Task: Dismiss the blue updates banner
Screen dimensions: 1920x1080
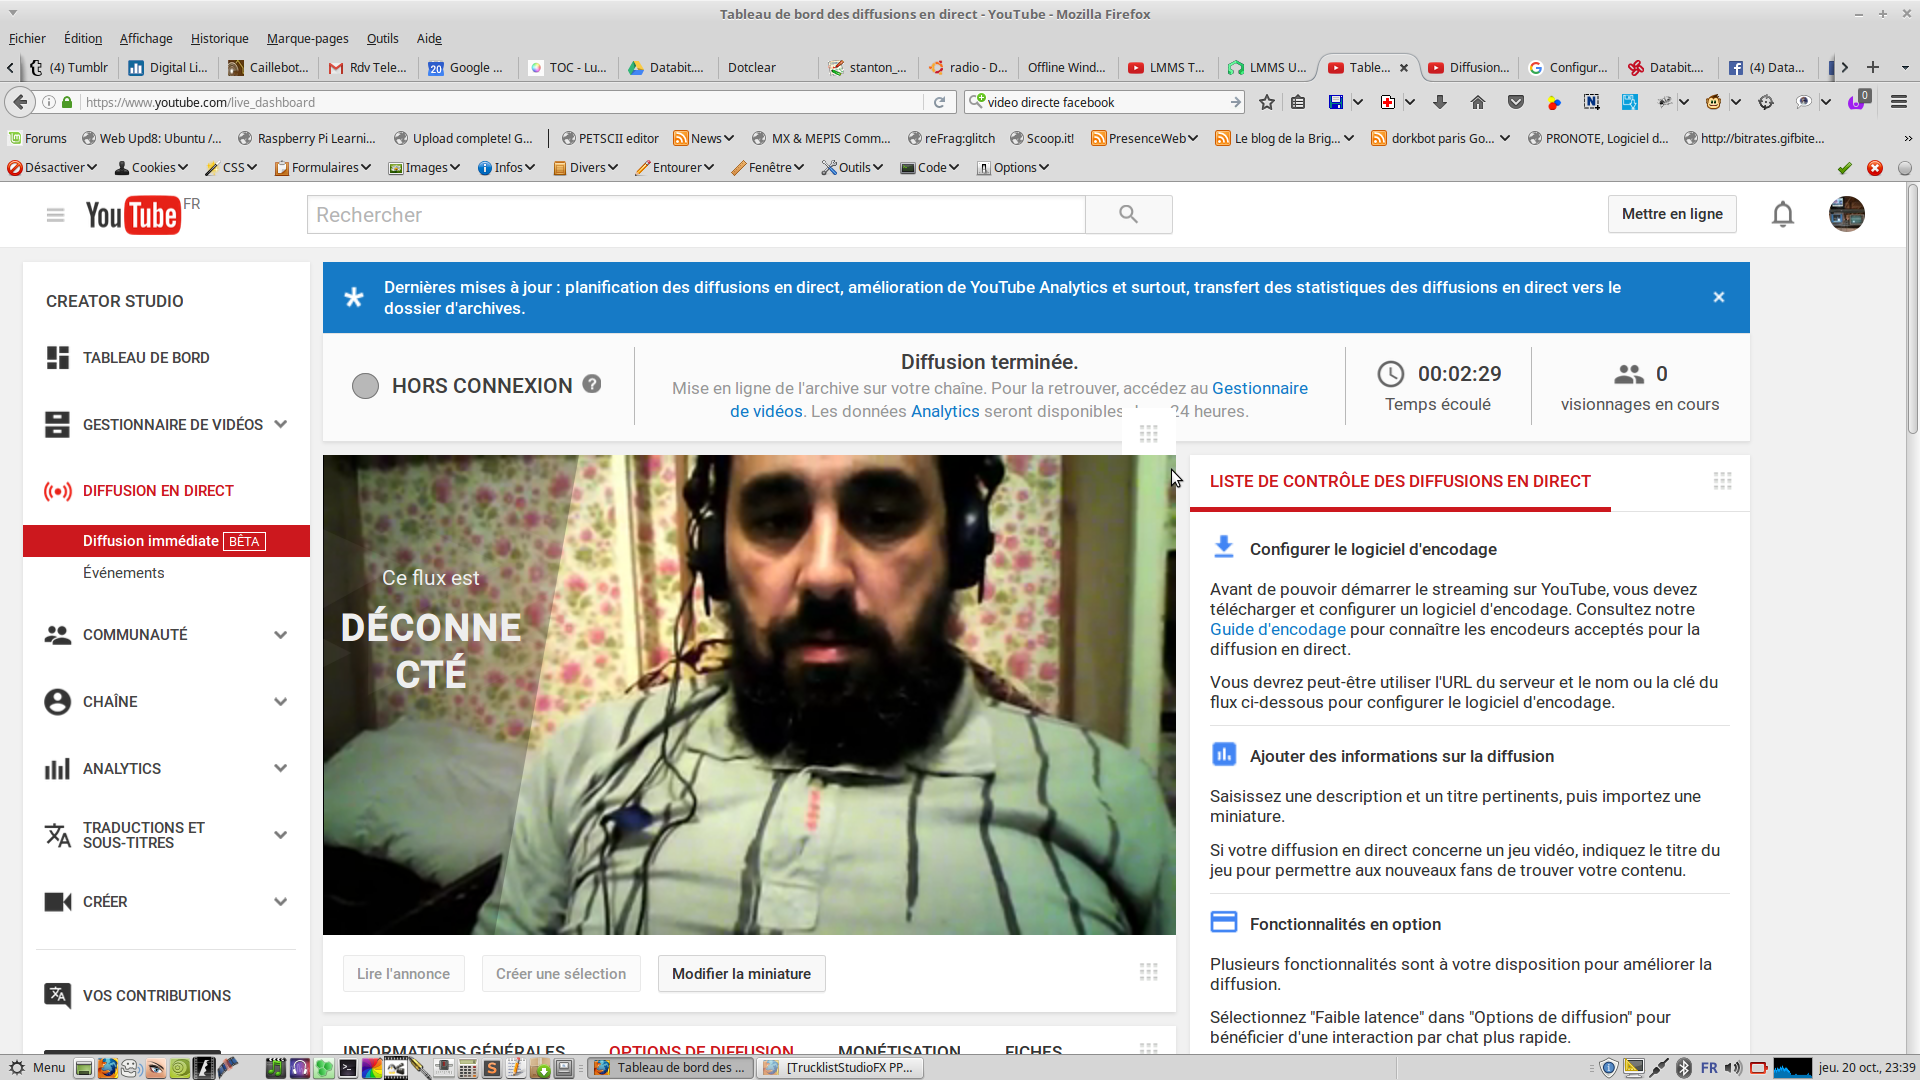Action: click(x=1718, y=297)
